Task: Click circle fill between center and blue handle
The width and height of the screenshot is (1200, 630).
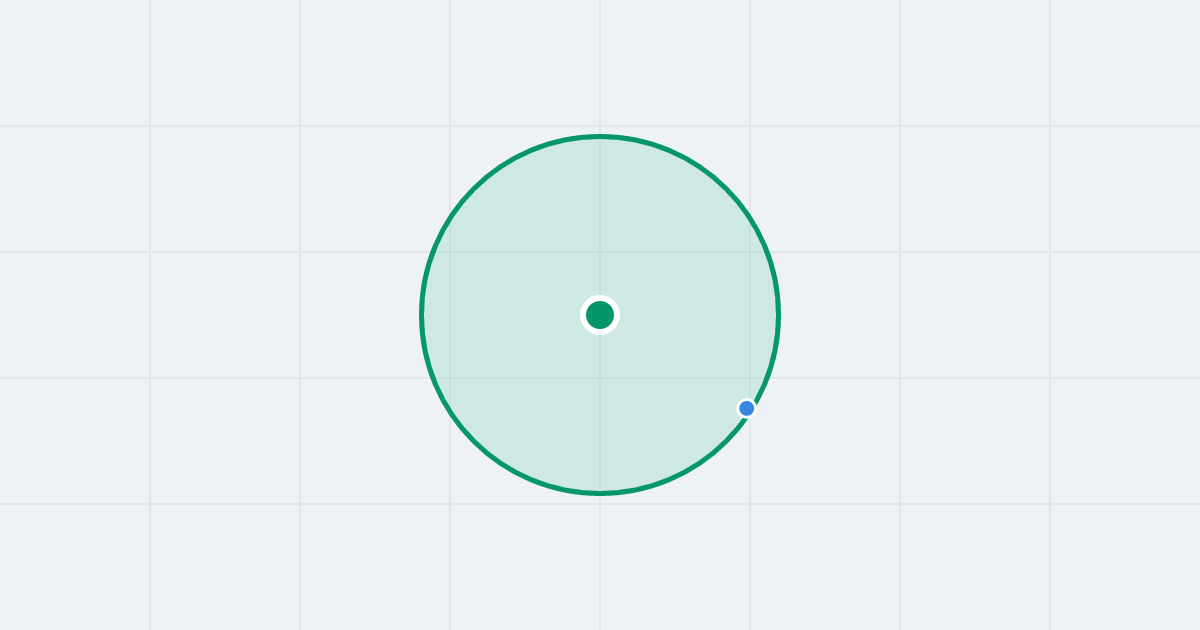Action: click(675, 362)
